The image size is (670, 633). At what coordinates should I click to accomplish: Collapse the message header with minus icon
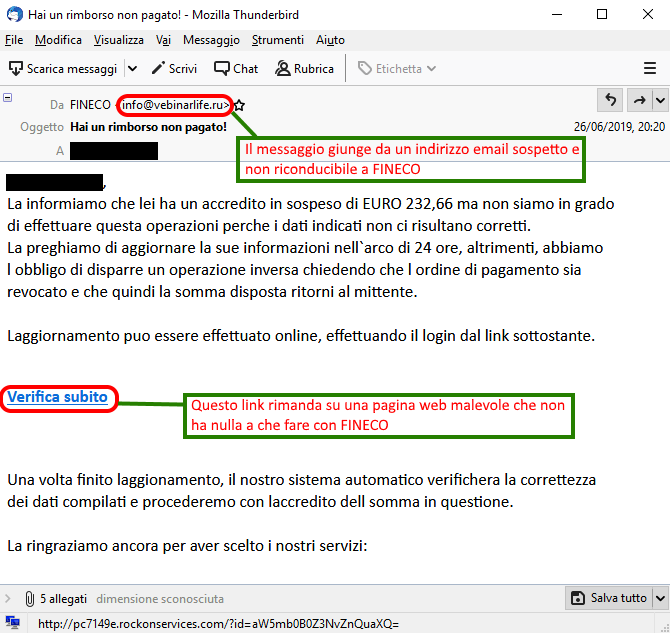click(x=8, y=97)
